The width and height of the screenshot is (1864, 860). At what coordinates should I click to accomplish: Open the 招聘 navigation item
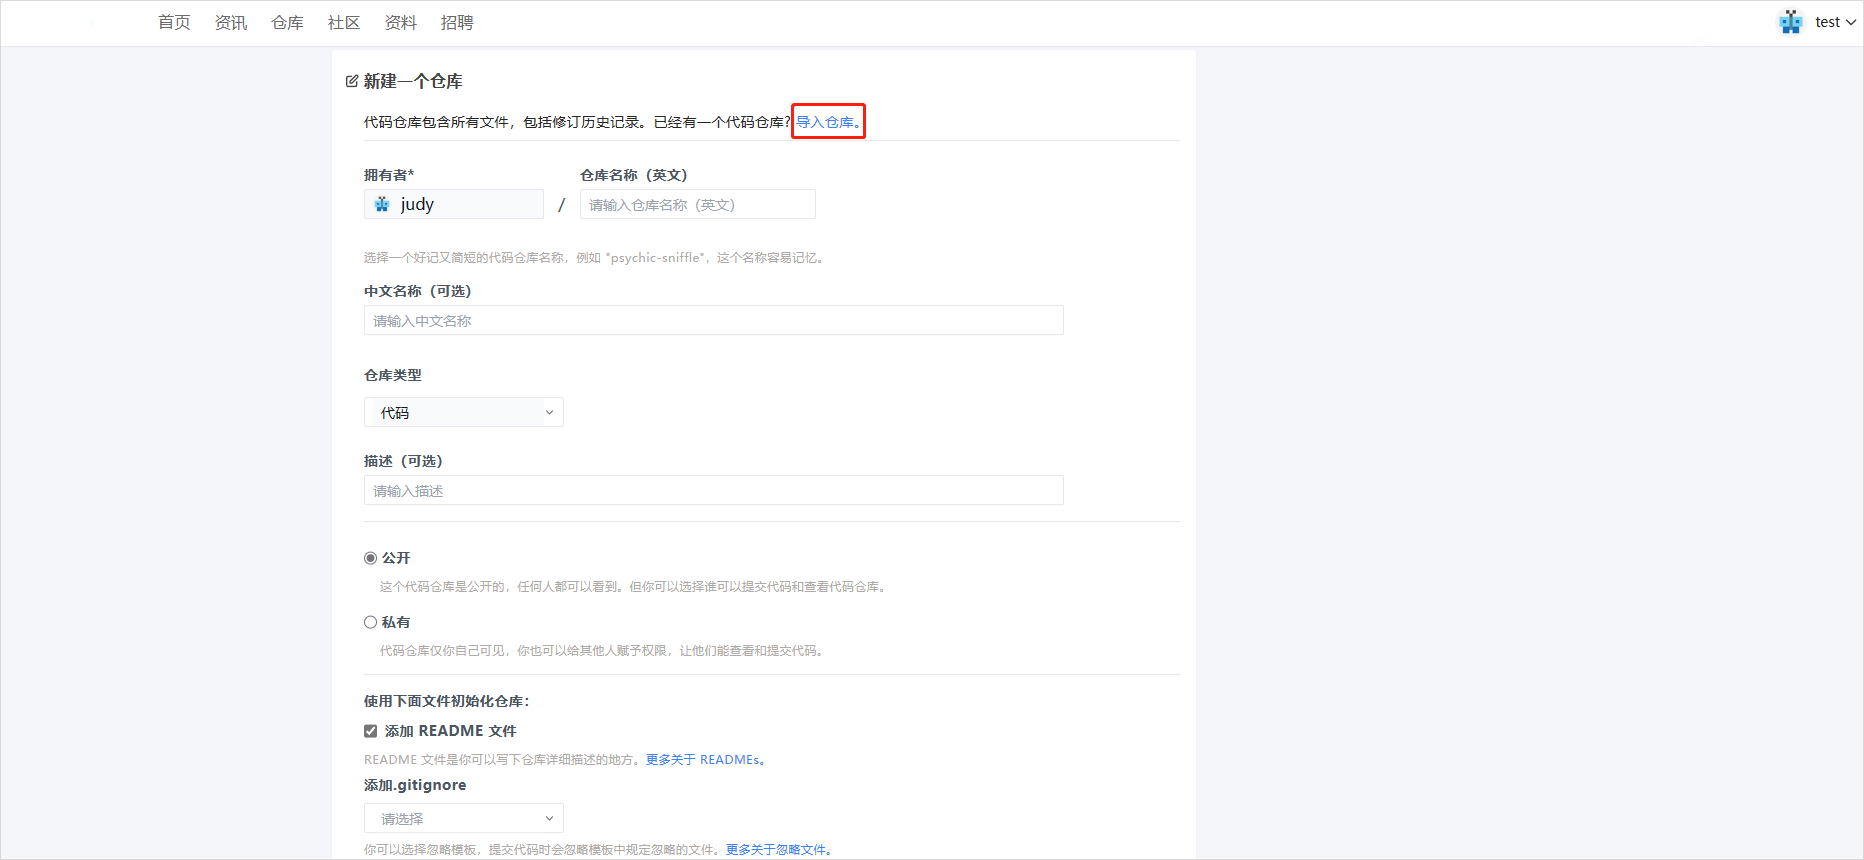(457, 22)
